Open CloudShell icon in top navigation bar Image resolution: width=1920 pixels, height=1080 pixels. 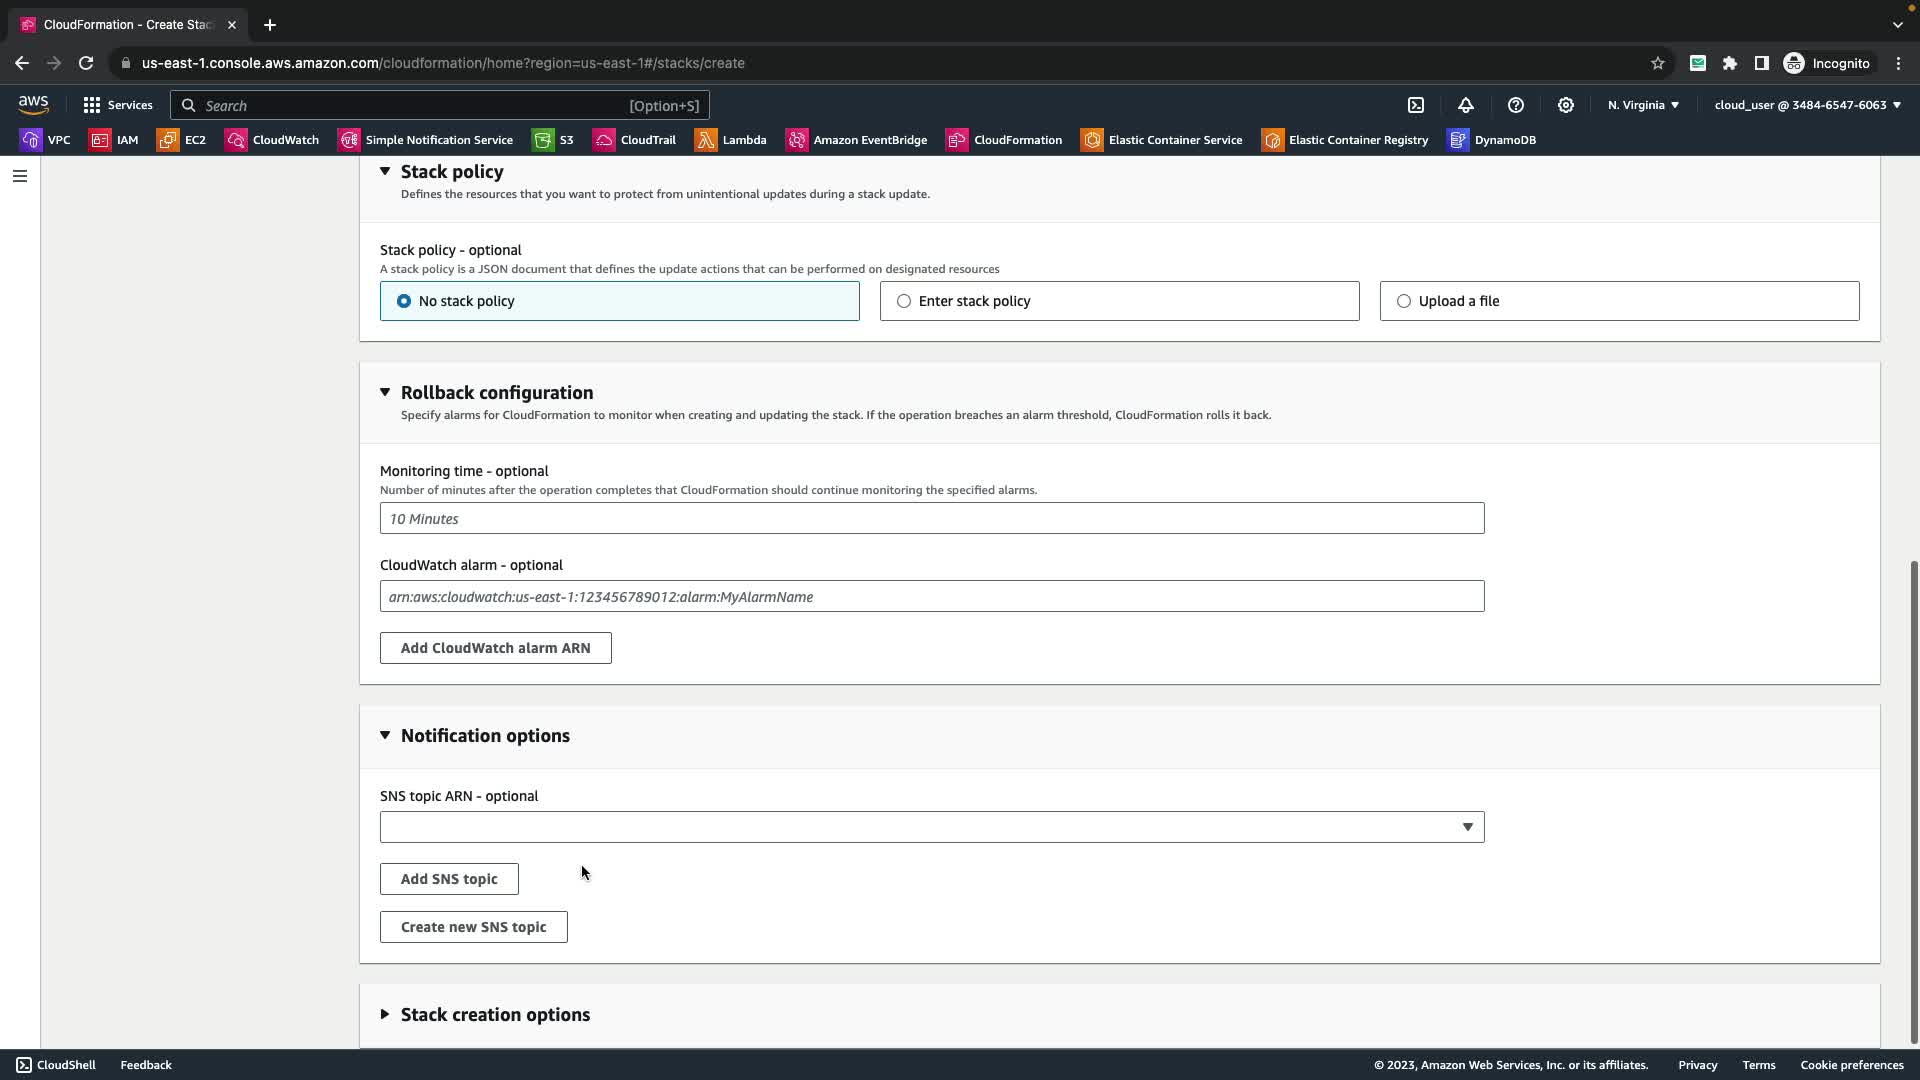(x=1416, y=105)
